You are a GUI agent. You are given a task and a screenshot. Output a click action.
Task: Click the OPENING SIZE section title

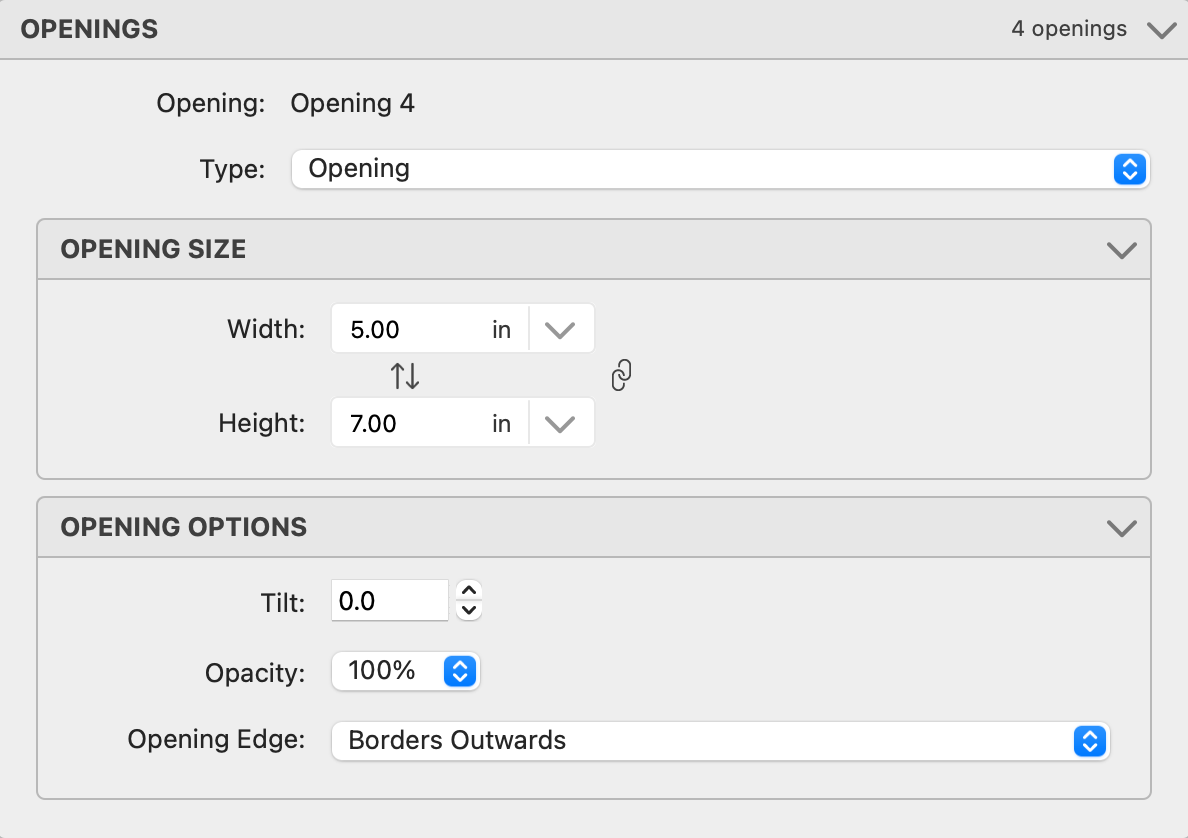click(x=153, y=249)
